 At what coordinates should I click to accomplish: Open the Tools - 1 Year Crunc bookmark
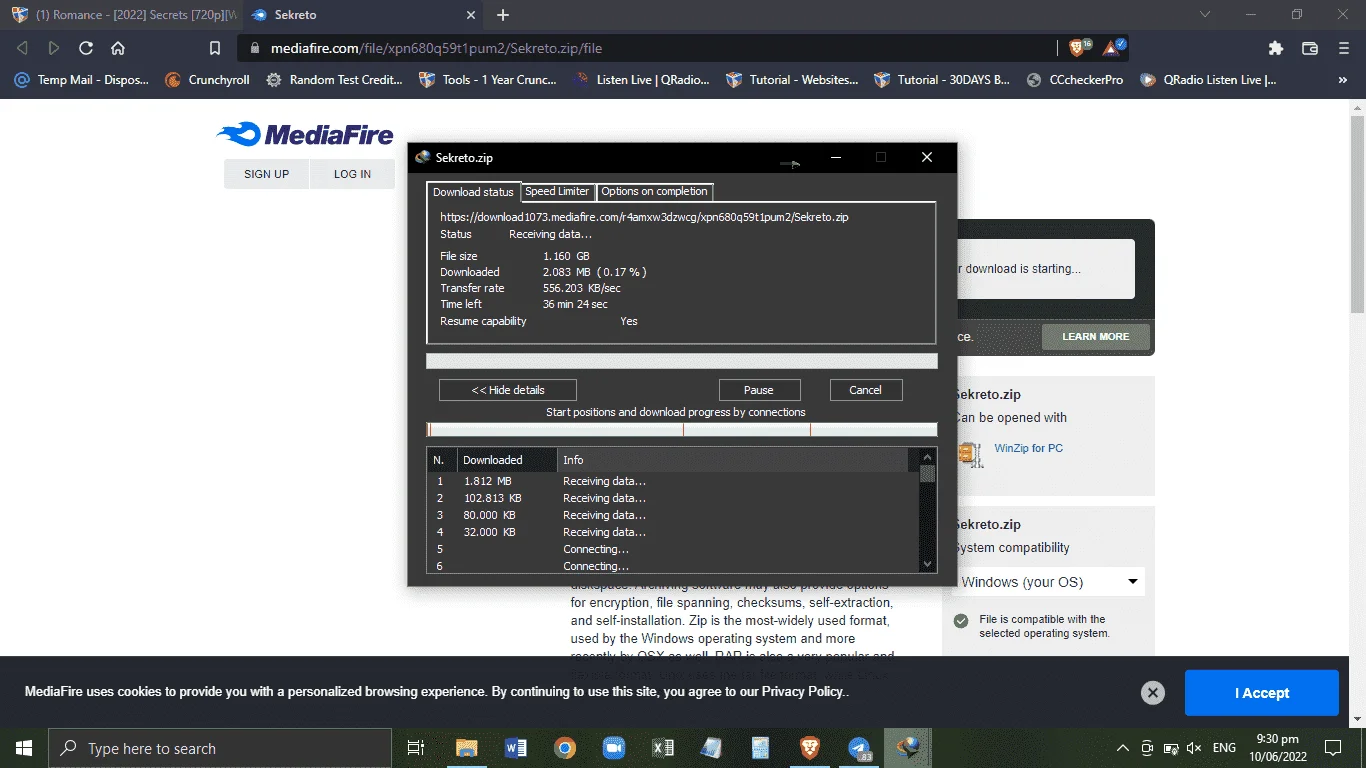click(x=487, y=80)
